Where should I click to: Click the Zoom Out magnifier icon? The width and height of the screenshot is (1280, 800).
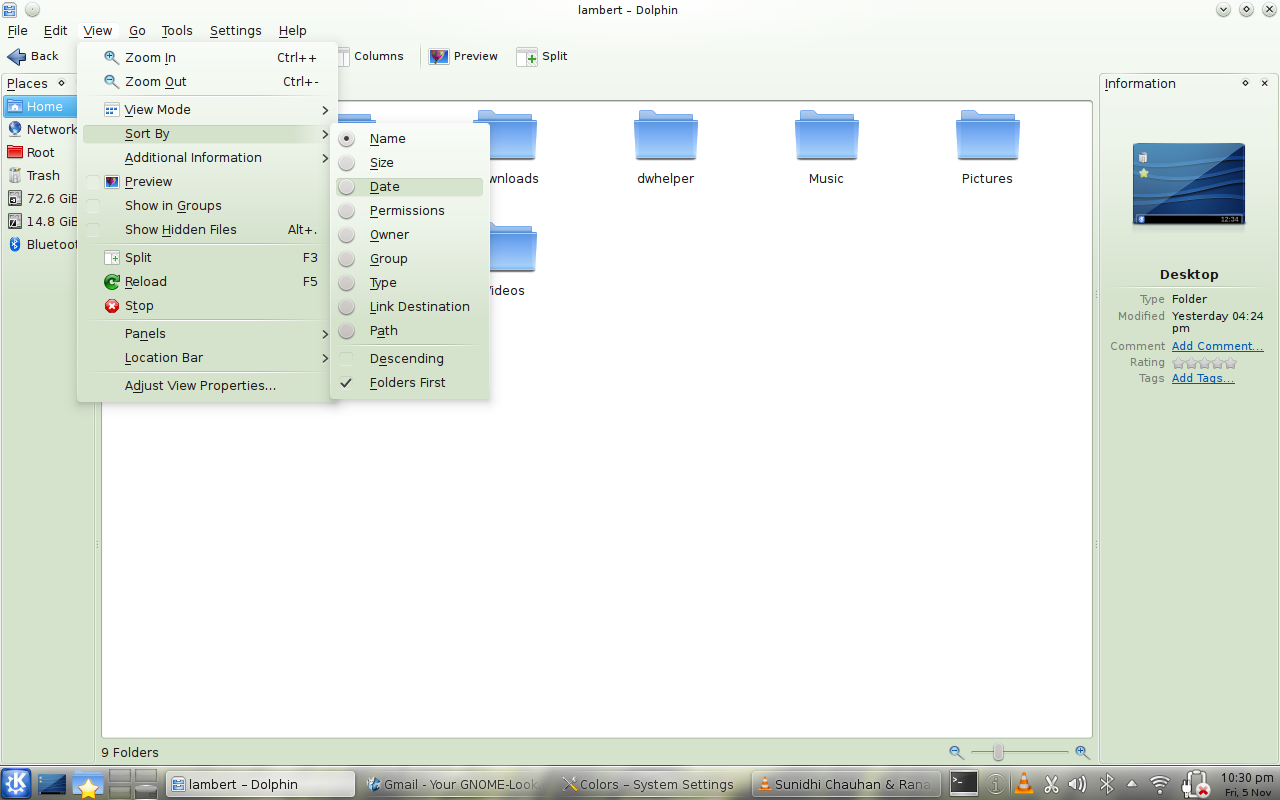click(112, 82)
